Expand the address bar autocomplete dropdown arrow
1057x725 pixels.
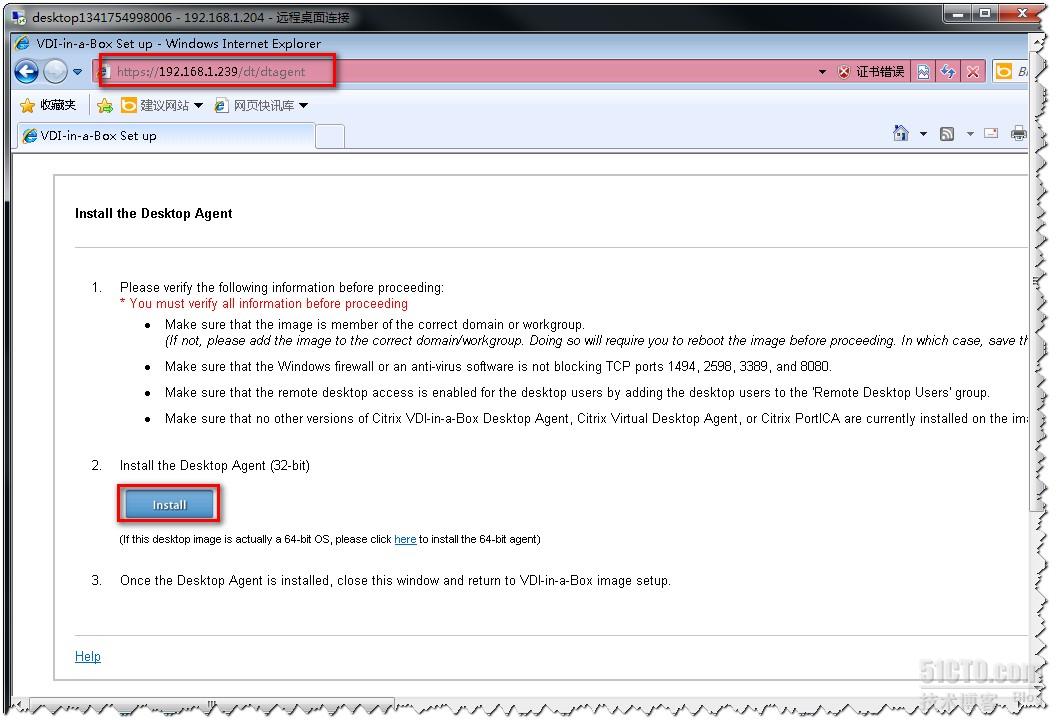click(x=822, y=71)
